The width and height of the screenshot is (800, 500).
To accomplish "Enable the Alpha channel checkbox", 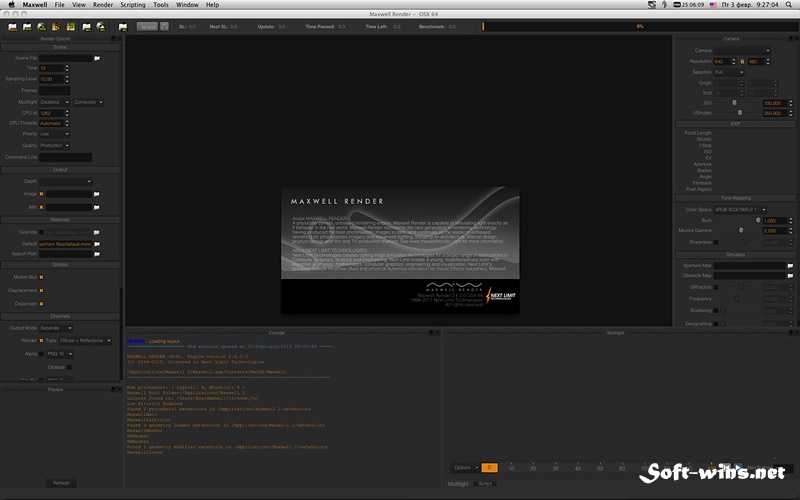I will (41, 354).
